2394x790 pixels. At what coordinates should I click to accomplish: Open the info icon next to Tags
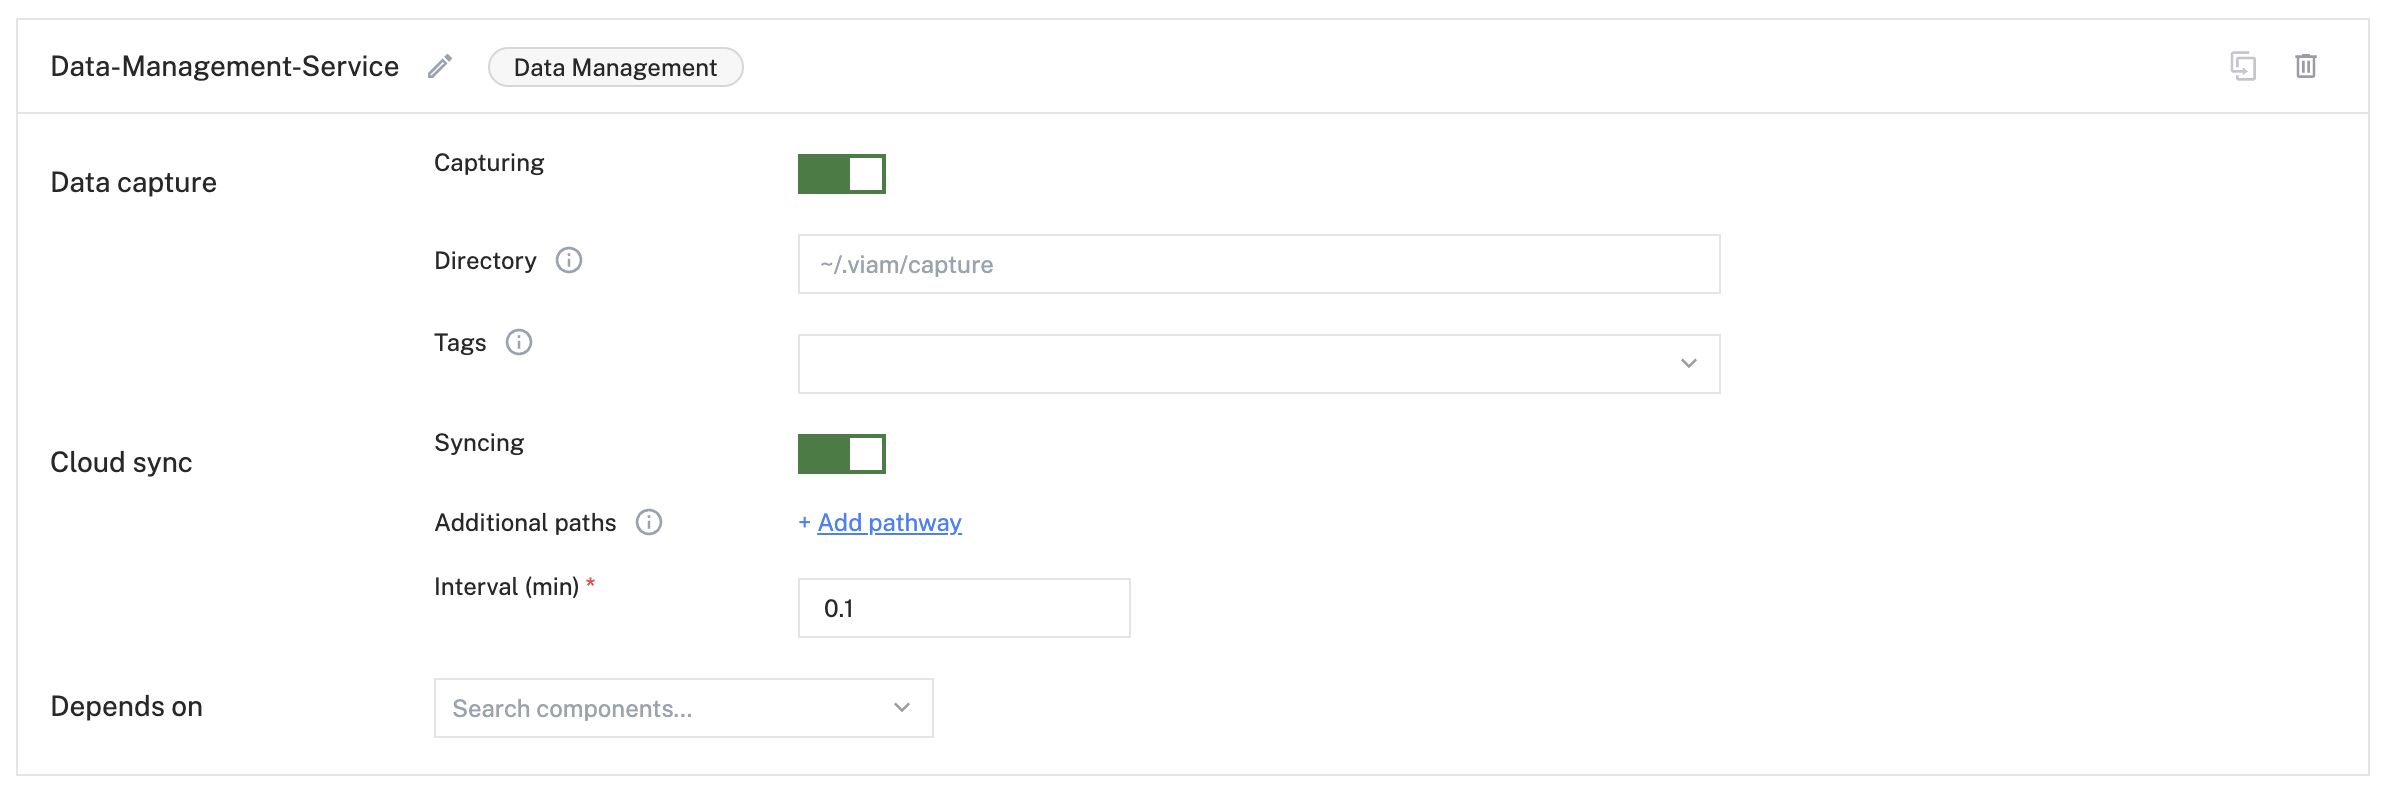pos(519,342)
